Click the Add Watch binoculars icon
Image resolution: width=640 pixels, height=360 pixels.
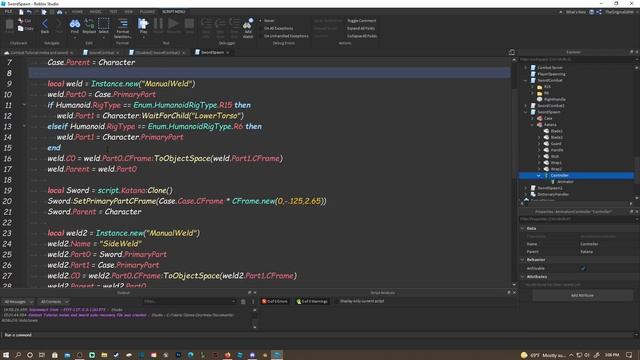248,24
